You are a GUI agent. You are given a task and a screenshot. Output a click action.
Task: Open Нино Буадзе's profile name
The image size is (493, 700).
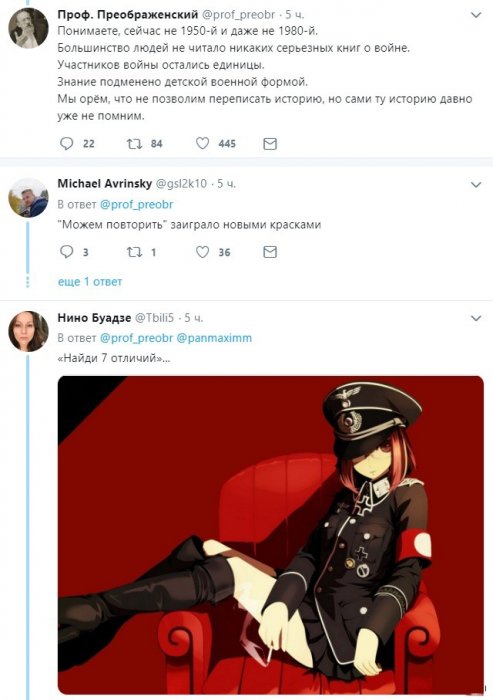(94, 317)
